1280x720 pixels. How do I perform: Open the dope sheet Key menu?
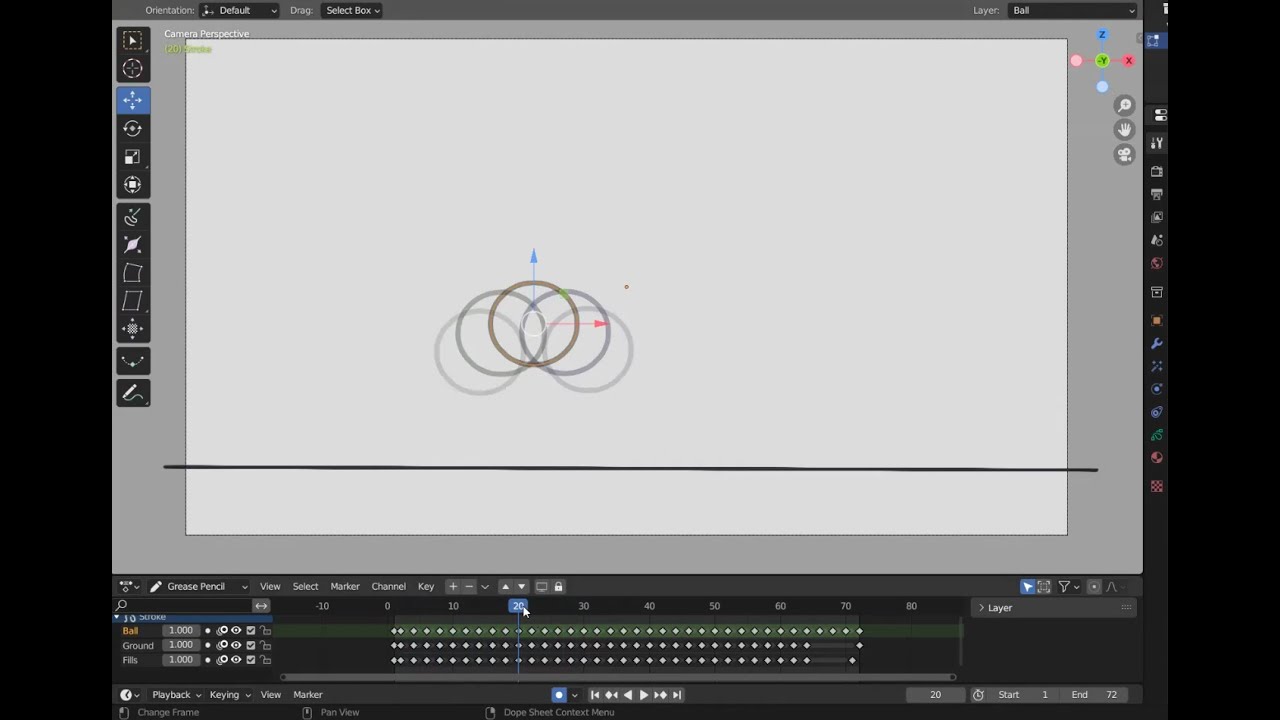(426, 587)
